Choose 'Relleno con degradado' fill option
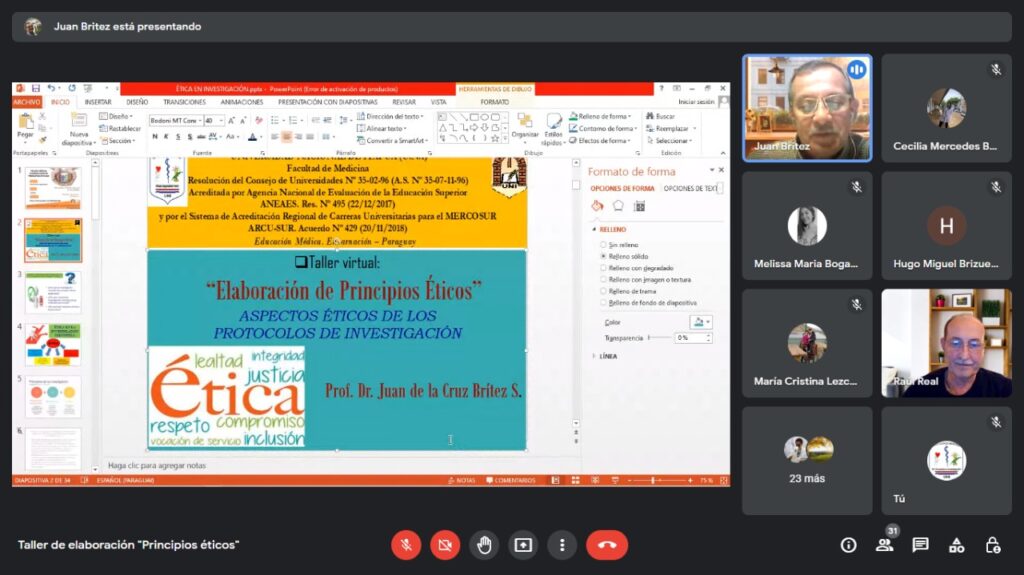 602,268
